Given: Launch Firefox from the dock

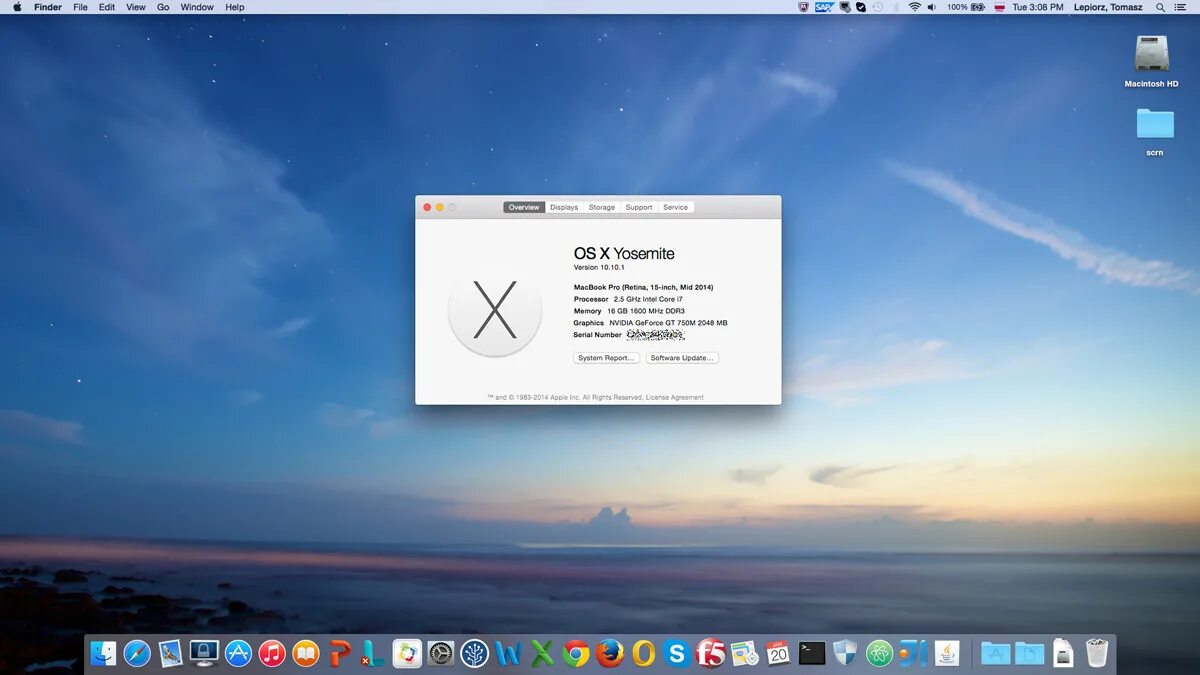Looking at the screenshot, I should pos(610,654).
